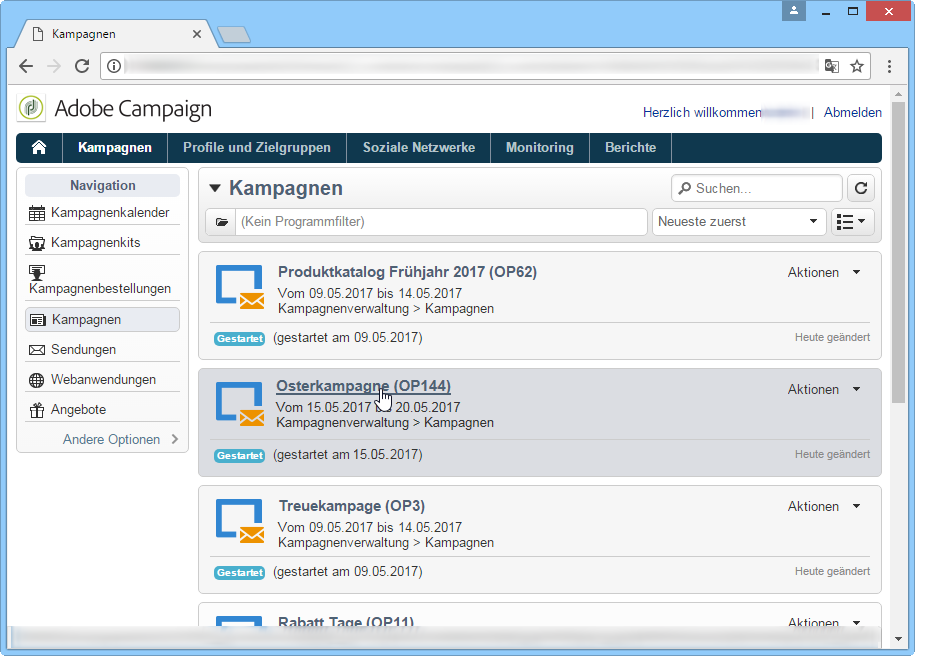Click the Adobe Campaign logo
The height and width of the screenshot is (664, 929).
pyautogui.click(x=31, y=108)
